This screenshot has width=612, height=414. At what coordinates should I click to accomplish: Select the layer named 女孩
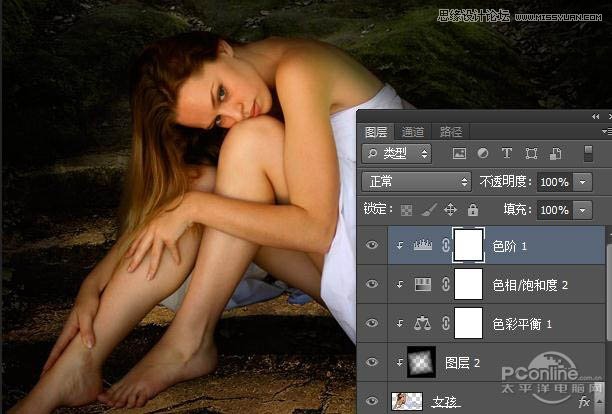point(445,402)
